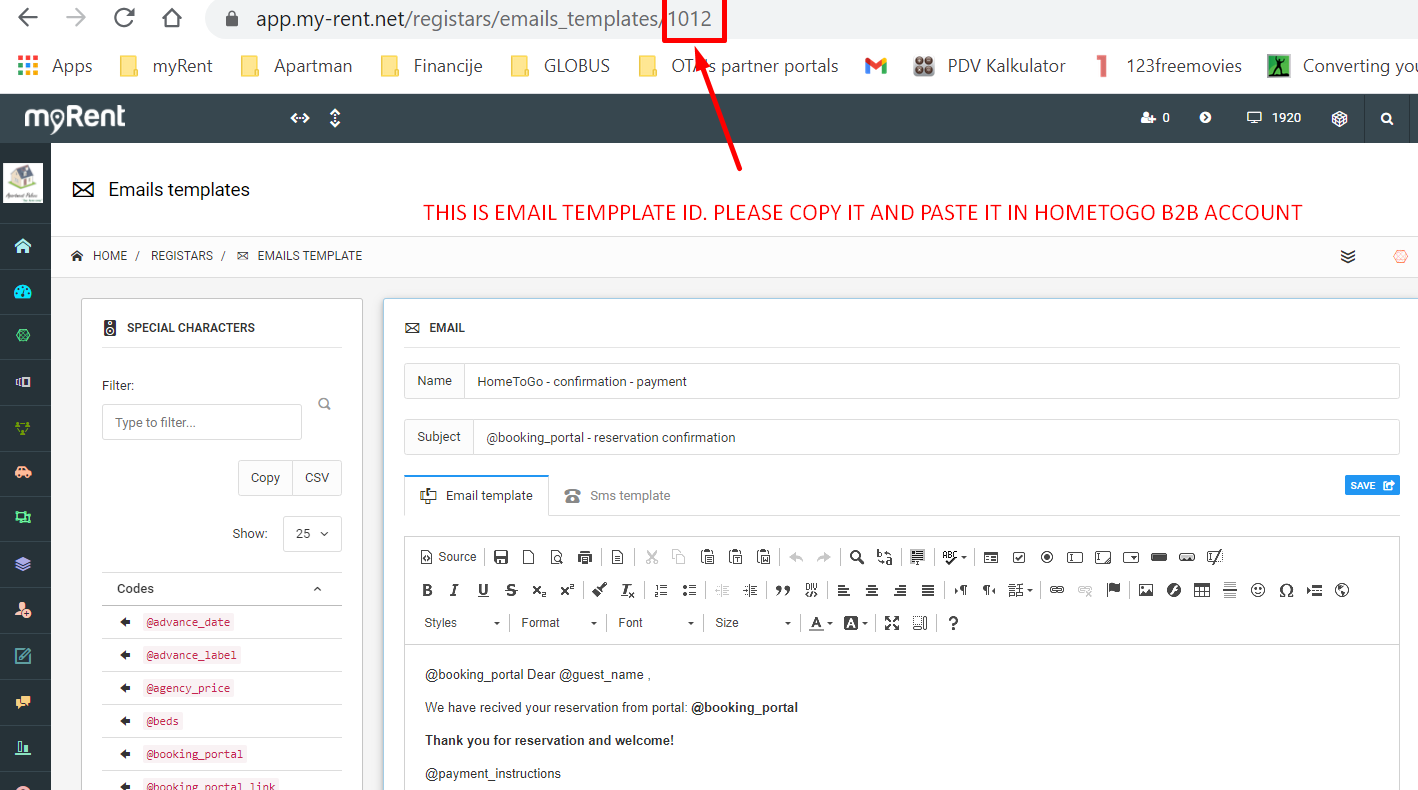
Task: Open the Size dropdown
Action: (x=752, y=623)
